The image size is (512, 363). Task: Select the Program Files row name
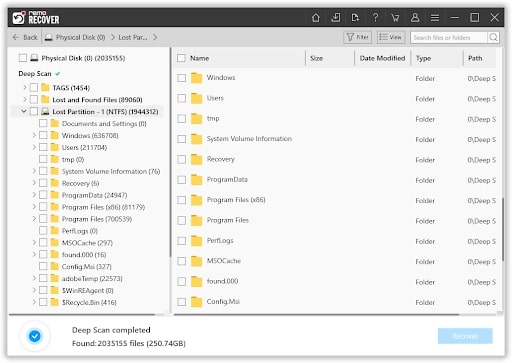pos(228,220)
